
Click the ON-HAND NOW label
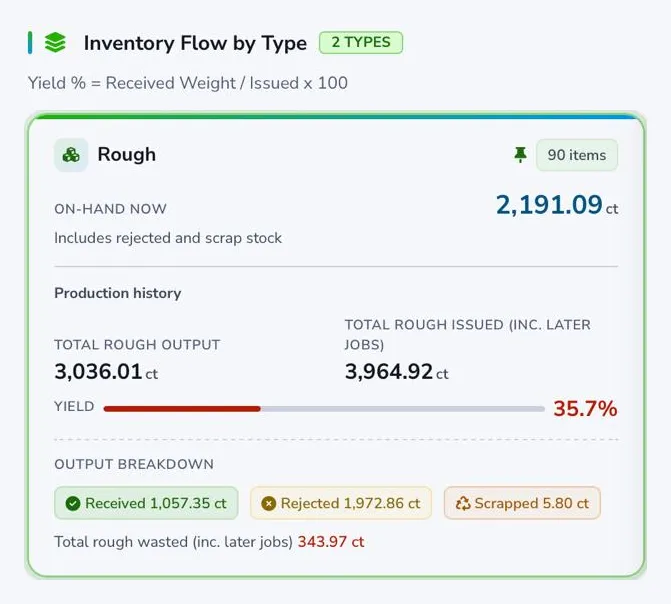[x=110, y=209]
